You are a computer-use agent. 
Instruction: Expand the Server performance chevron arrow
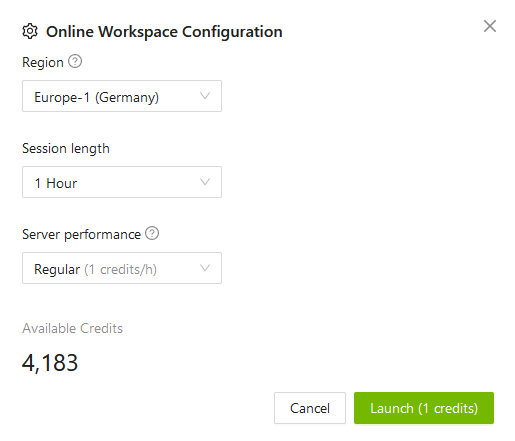205,268
